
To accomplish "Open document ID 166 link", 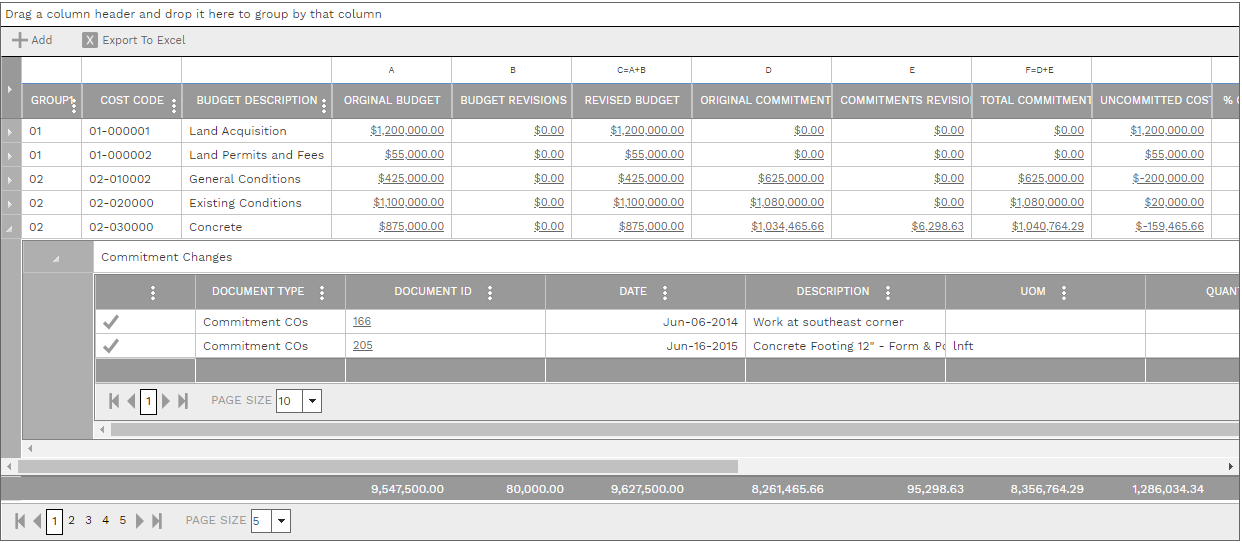I will point(361,322).
